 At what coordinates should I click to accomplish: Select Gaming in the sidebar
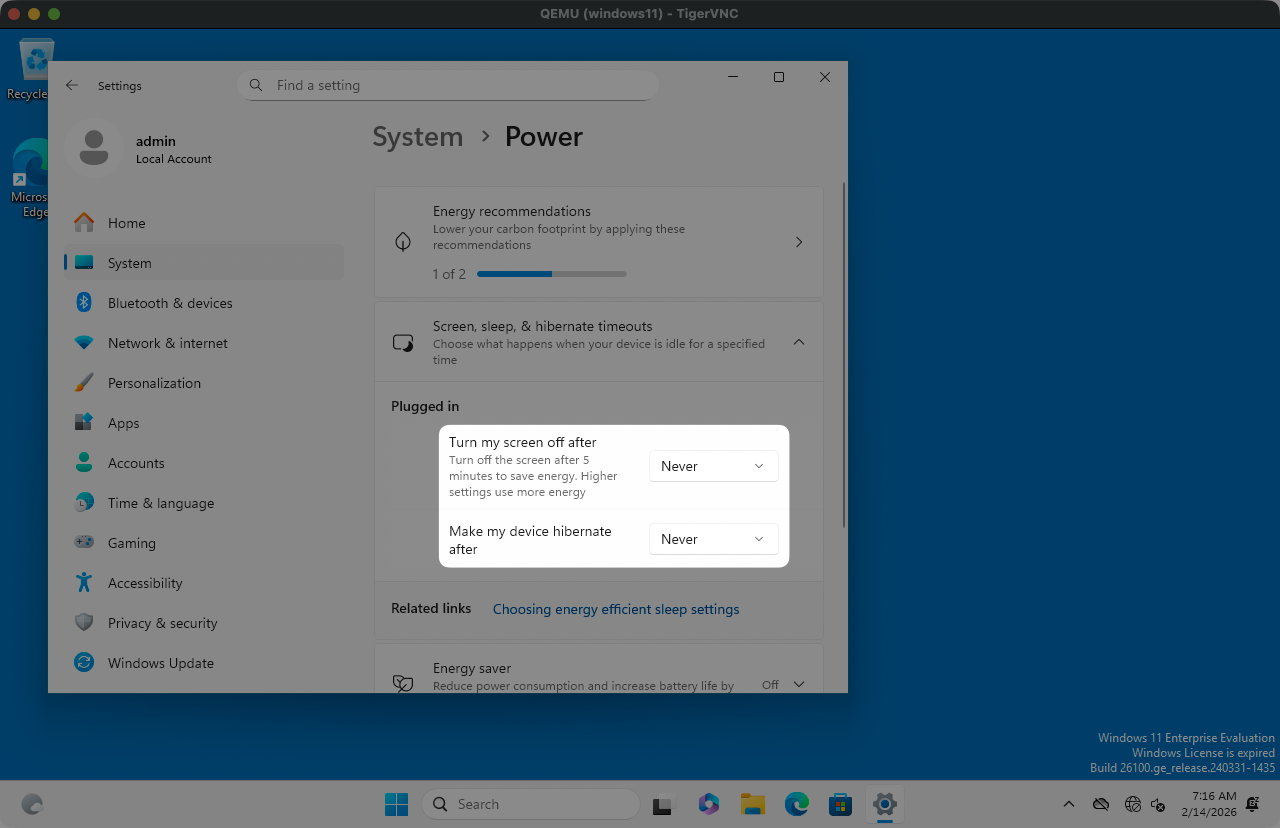point(132,543)
